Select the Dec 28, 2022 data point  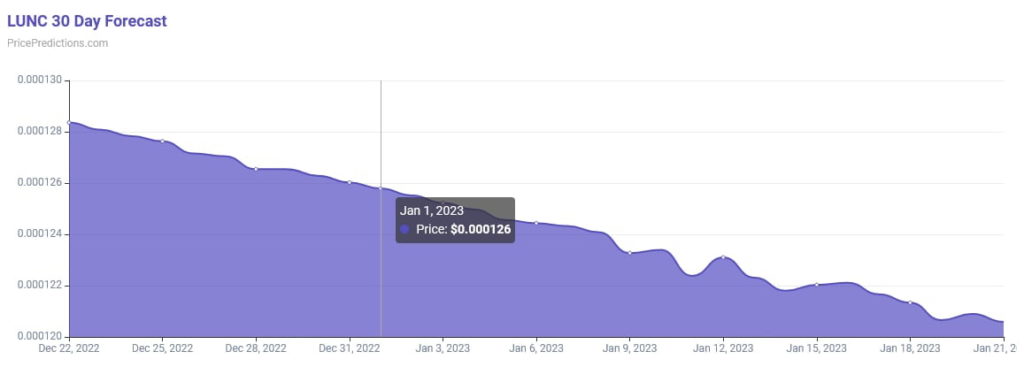(x=256, y=168)
